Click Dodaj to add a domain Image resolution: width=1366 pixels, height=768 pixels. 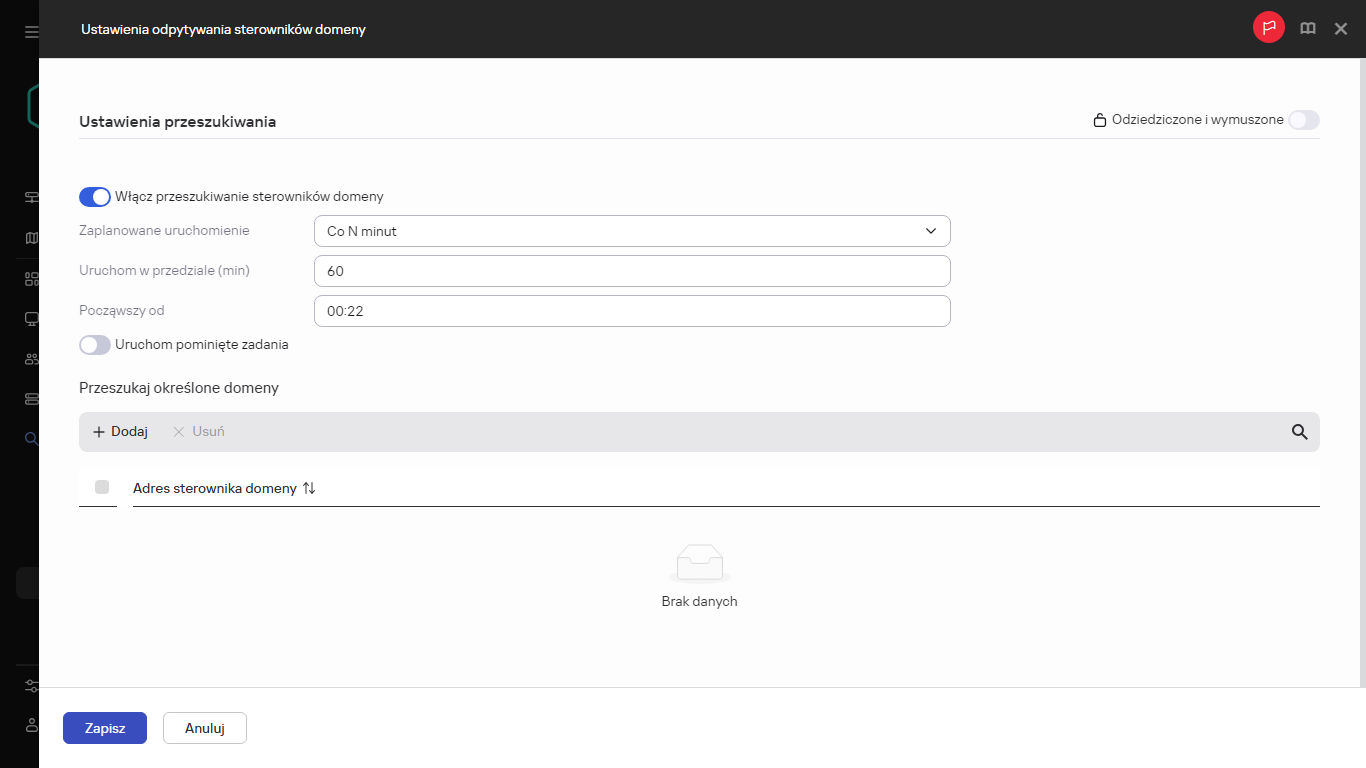(120, 432)
